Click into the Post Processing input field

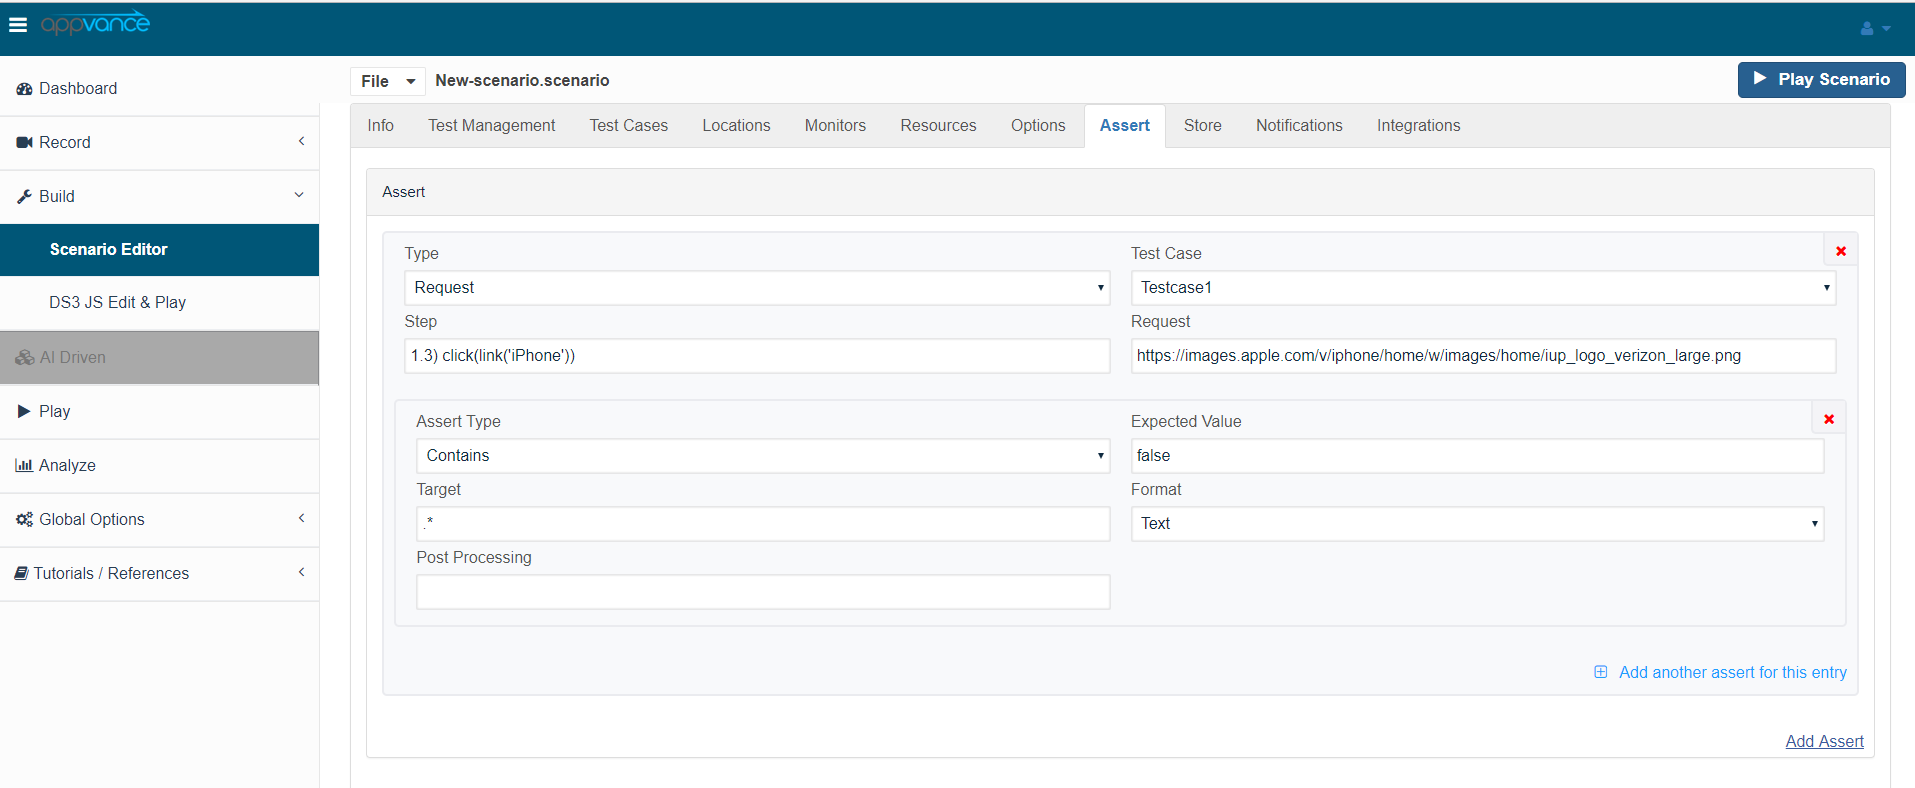coord(762,592)
